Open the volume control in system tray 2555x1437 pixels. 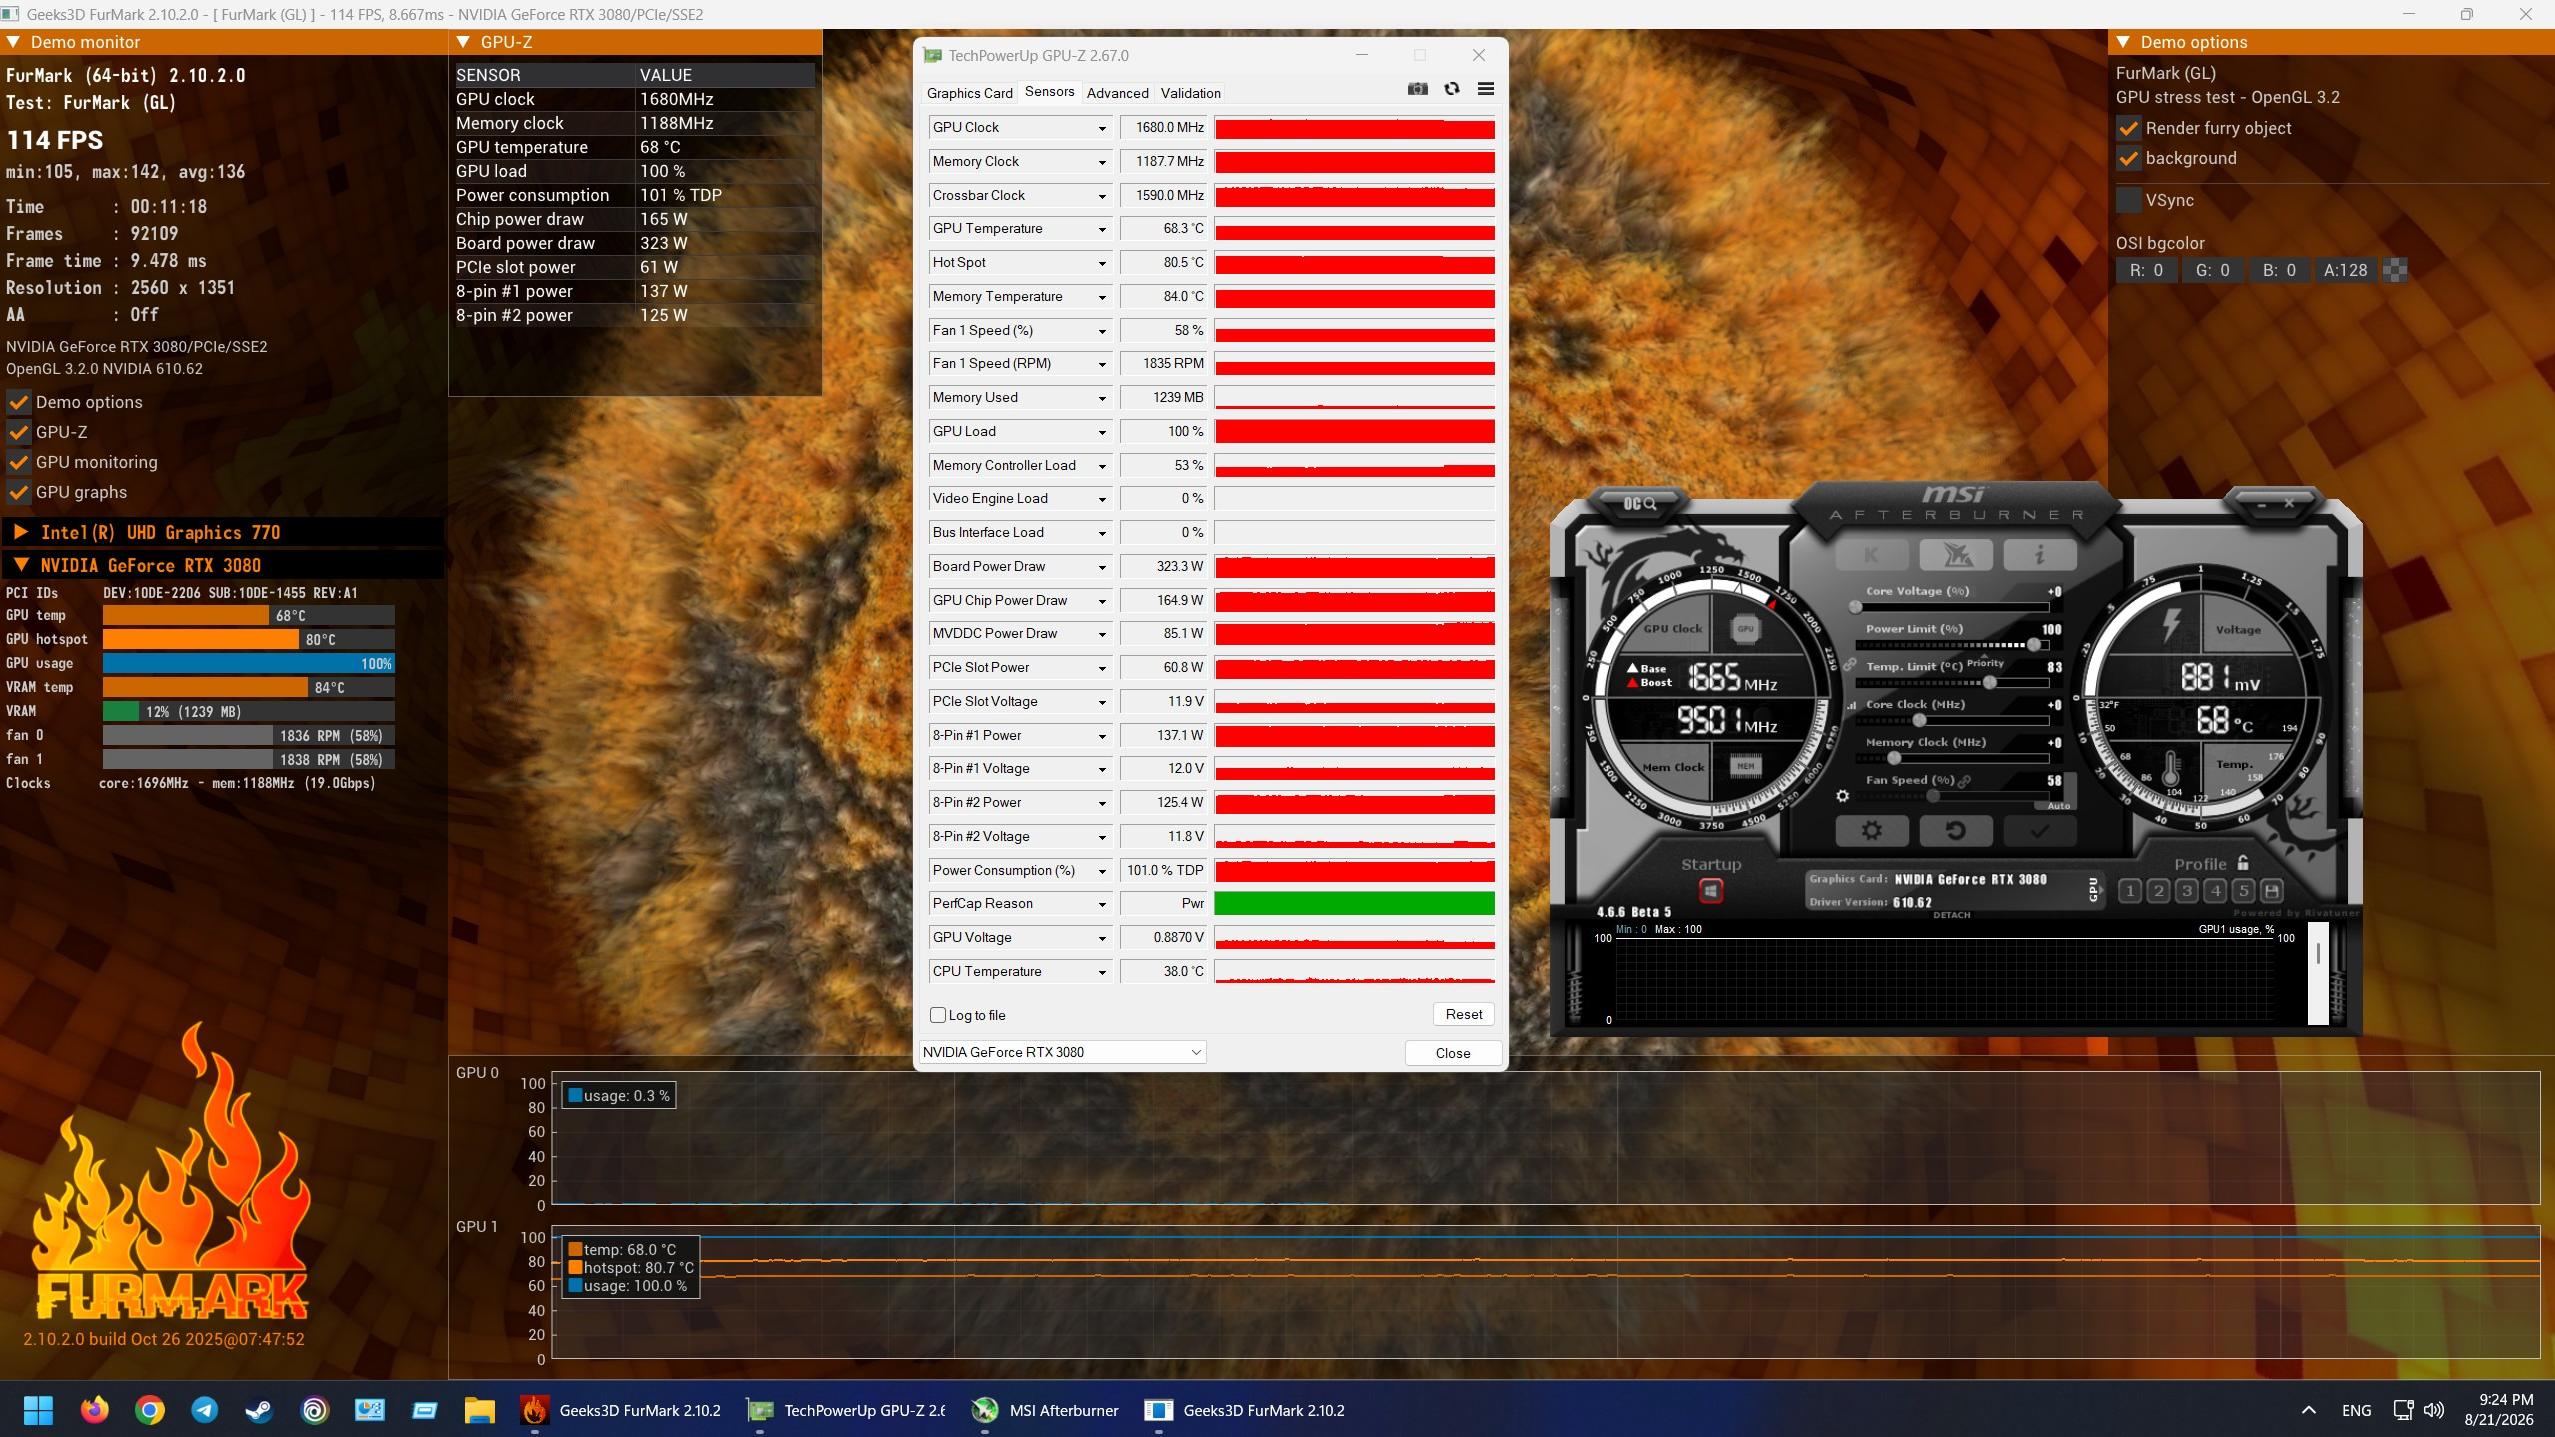coord(2434,1410)
